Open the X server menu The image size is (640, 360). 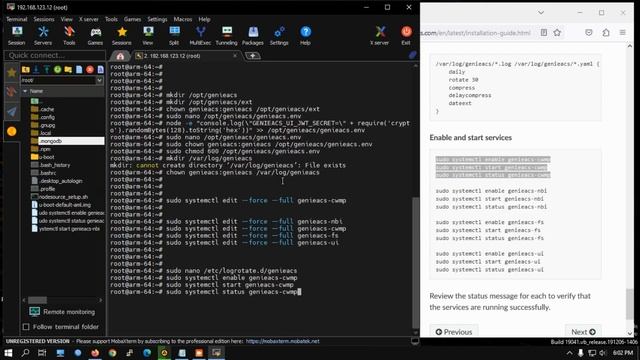click(x=89, y=19)
